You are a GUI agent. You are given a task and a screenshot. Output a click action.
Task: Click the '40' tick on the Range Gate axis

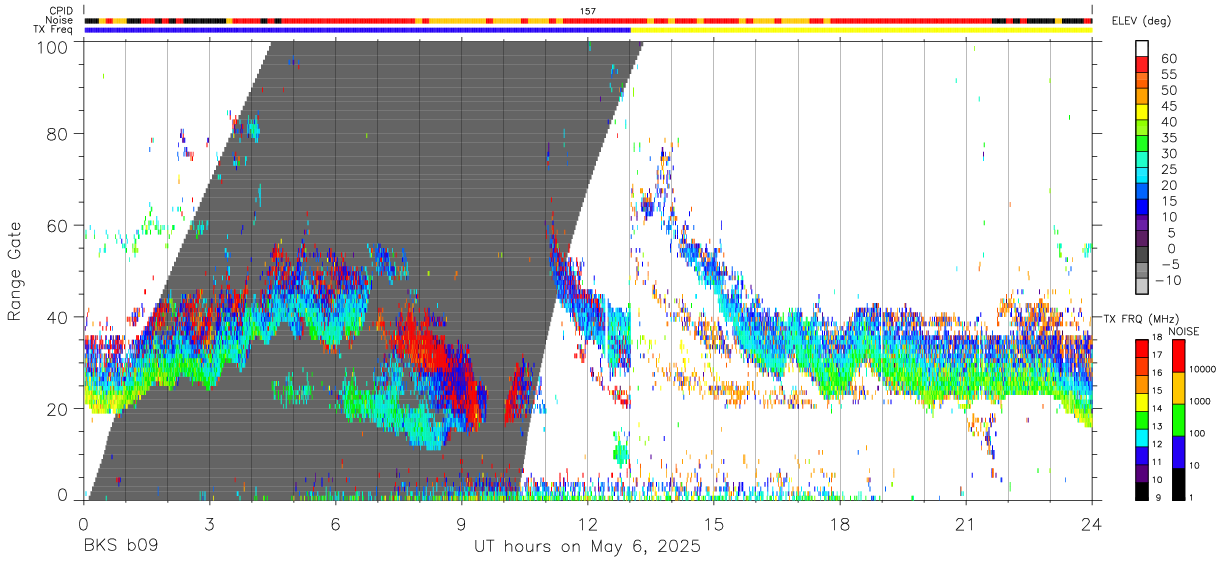coord(60,317)
